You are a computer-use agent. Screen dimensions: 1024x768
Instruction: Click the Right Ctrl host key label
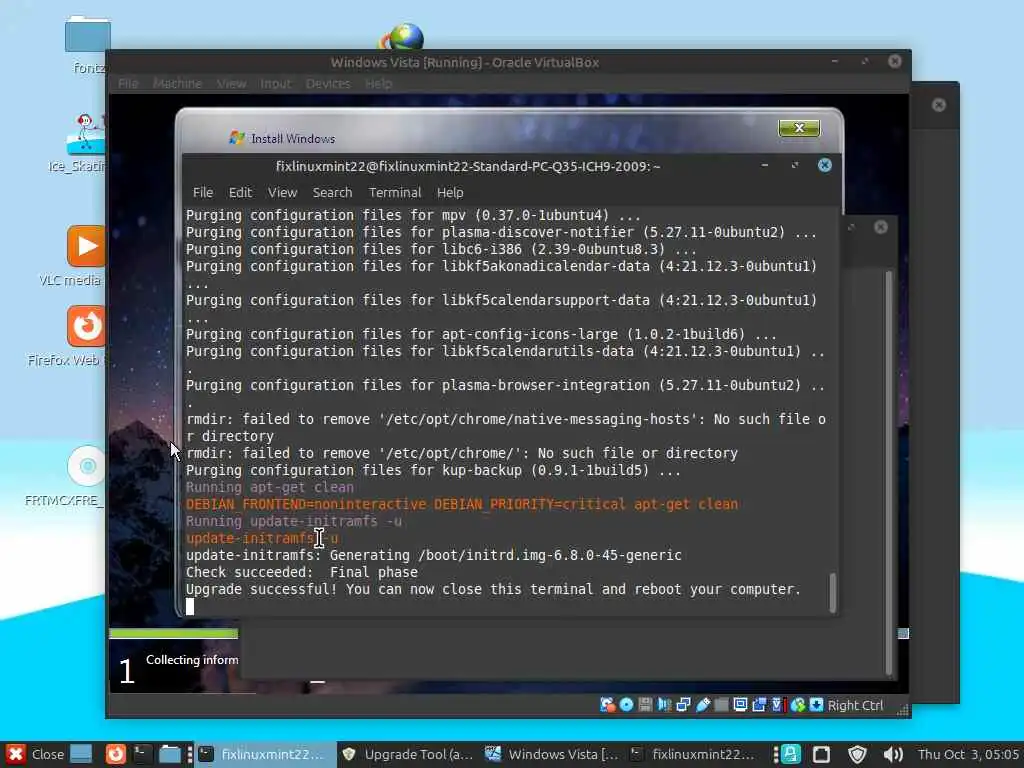point(856,705)
